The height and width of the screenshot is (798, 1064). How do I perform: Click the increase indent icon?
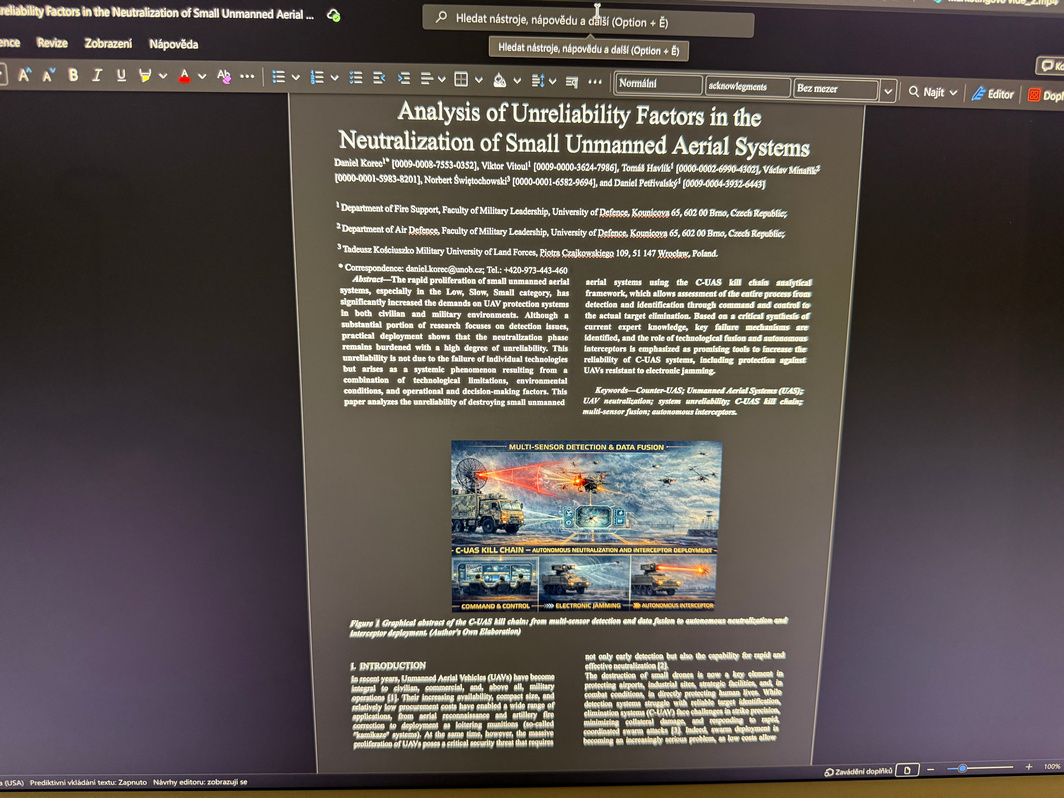[x=403, y=78]
